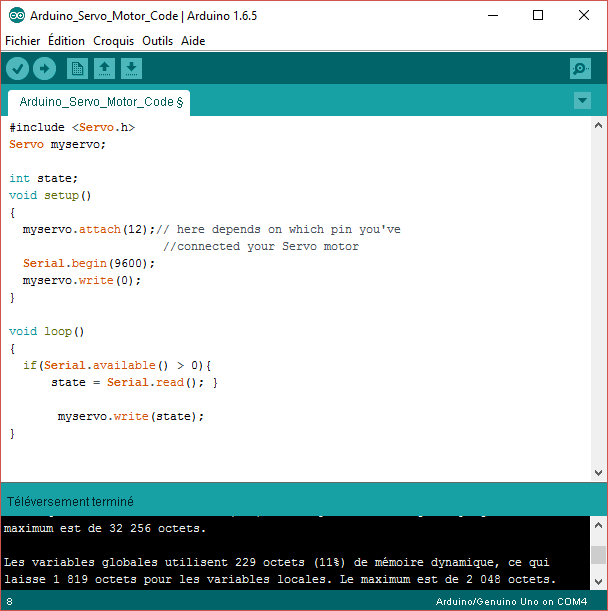Click the 'Arduino/Genuino Uno on COM4' status text

pos(511,602)
